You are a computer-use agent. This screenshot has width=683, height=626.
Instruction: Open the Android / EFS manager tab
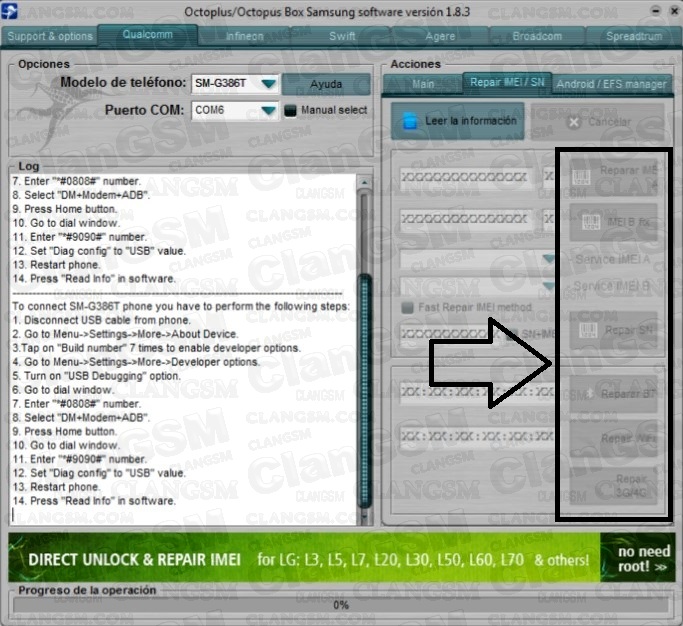612,84
